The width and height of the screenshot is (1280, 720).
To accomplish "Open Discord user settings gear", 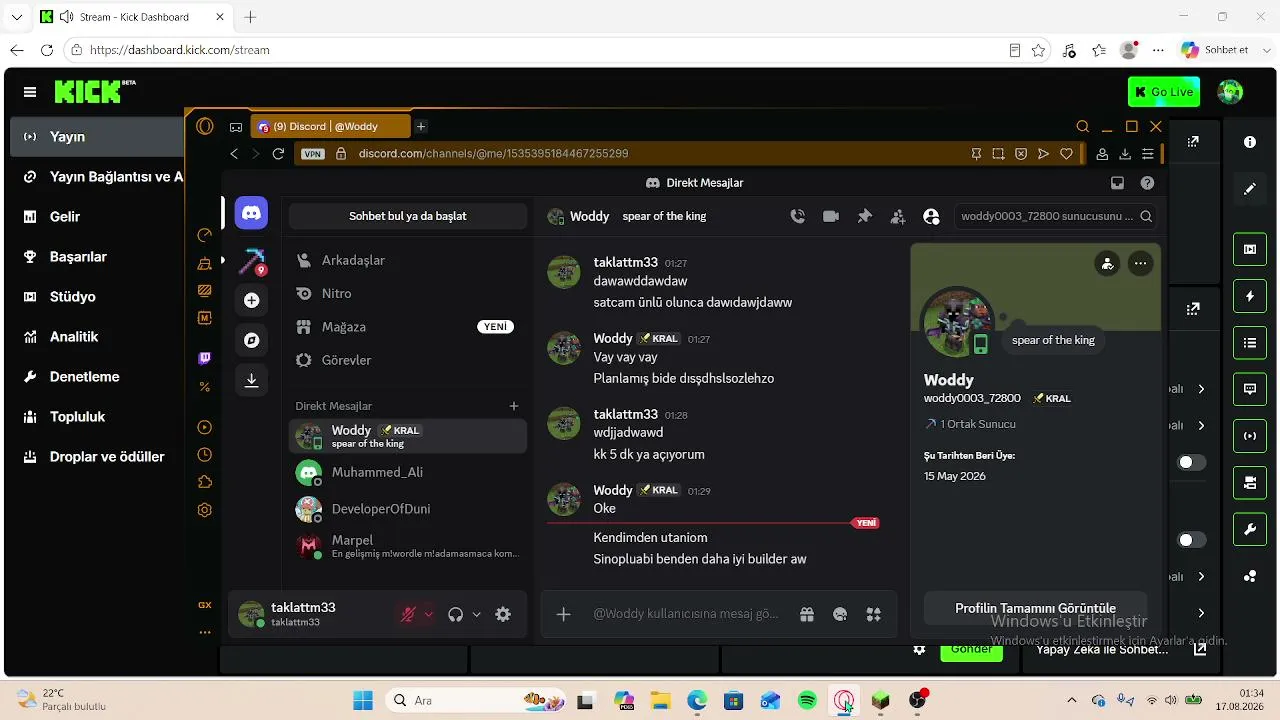I will 503,615.
